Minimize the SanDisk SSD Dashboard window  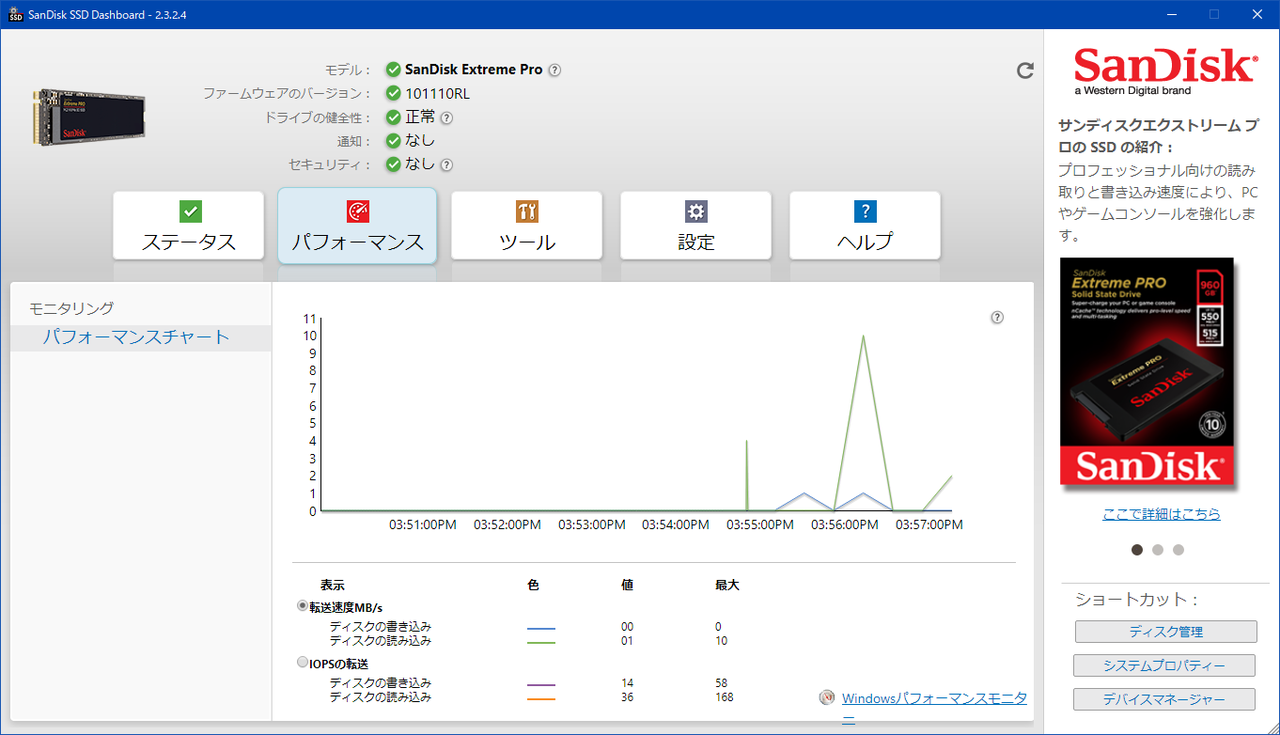pos(1169,14)
